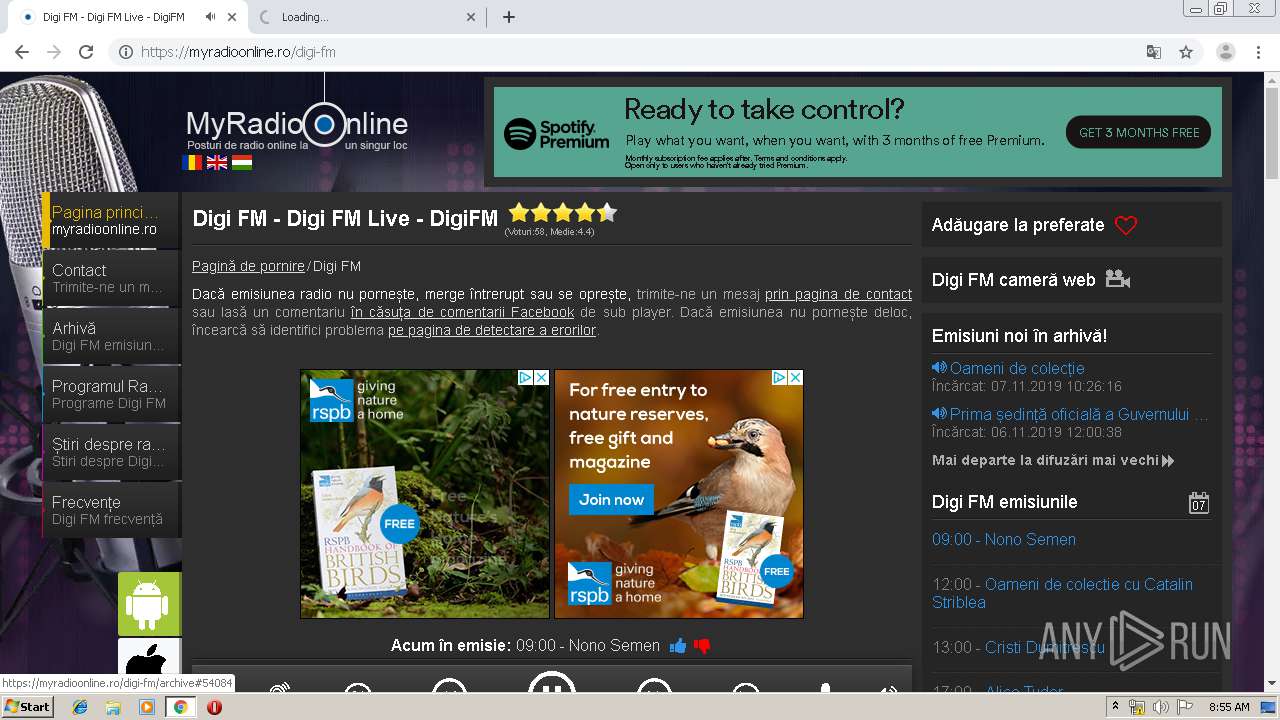Click Join now on RSPB ad
Screen dimensions: 1280x720
click(611, 499)
